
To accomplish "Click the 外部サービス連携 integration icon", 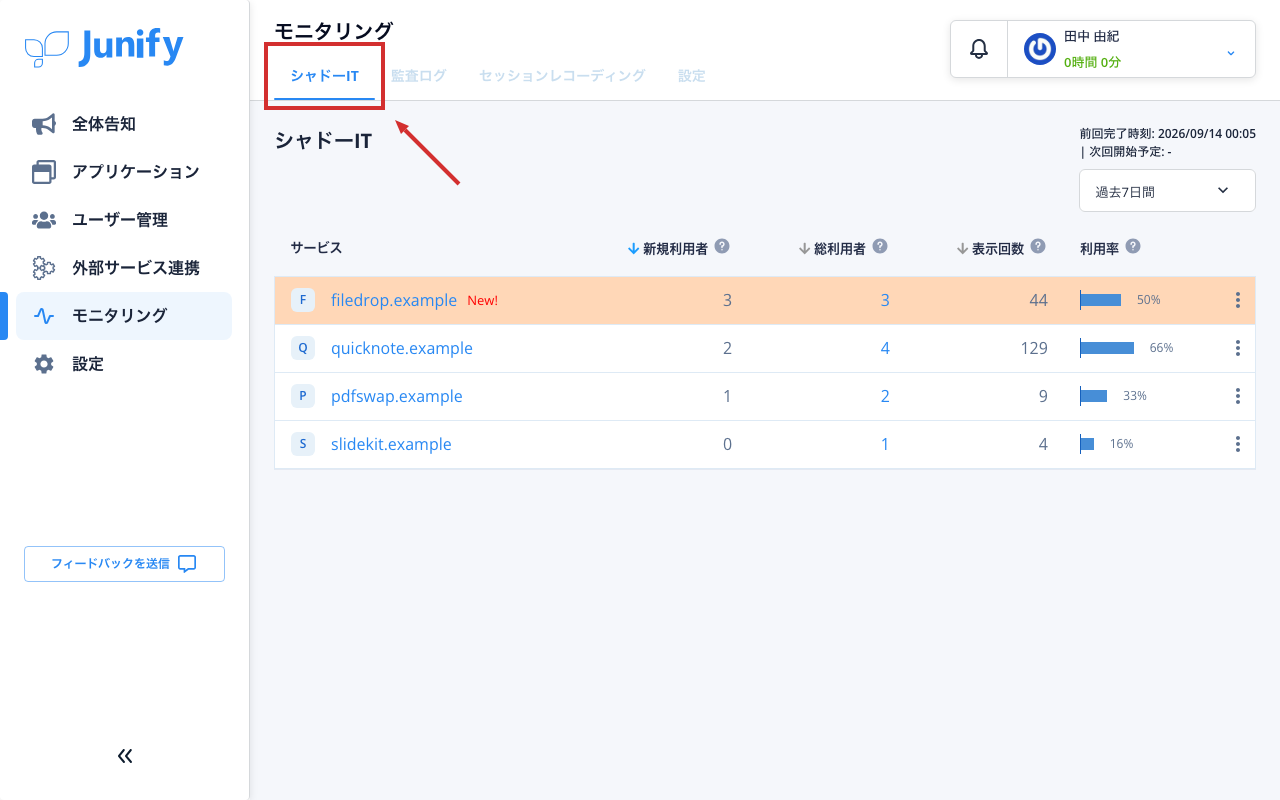I will click(x=44, y=268).
